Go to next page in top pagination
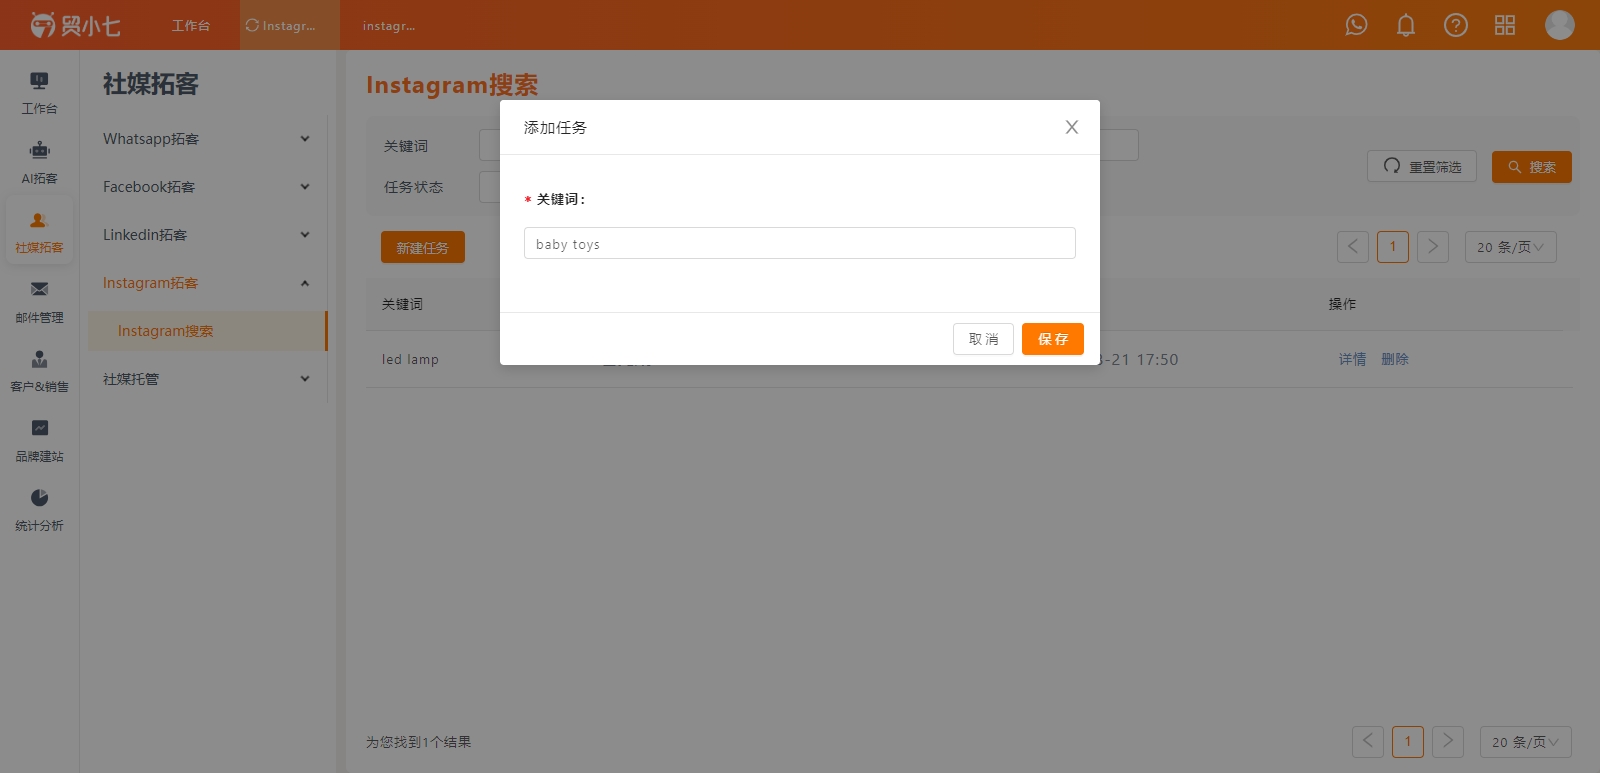Image resolution: width=1600 pixels, height=773 pixels. (1433, 247)
